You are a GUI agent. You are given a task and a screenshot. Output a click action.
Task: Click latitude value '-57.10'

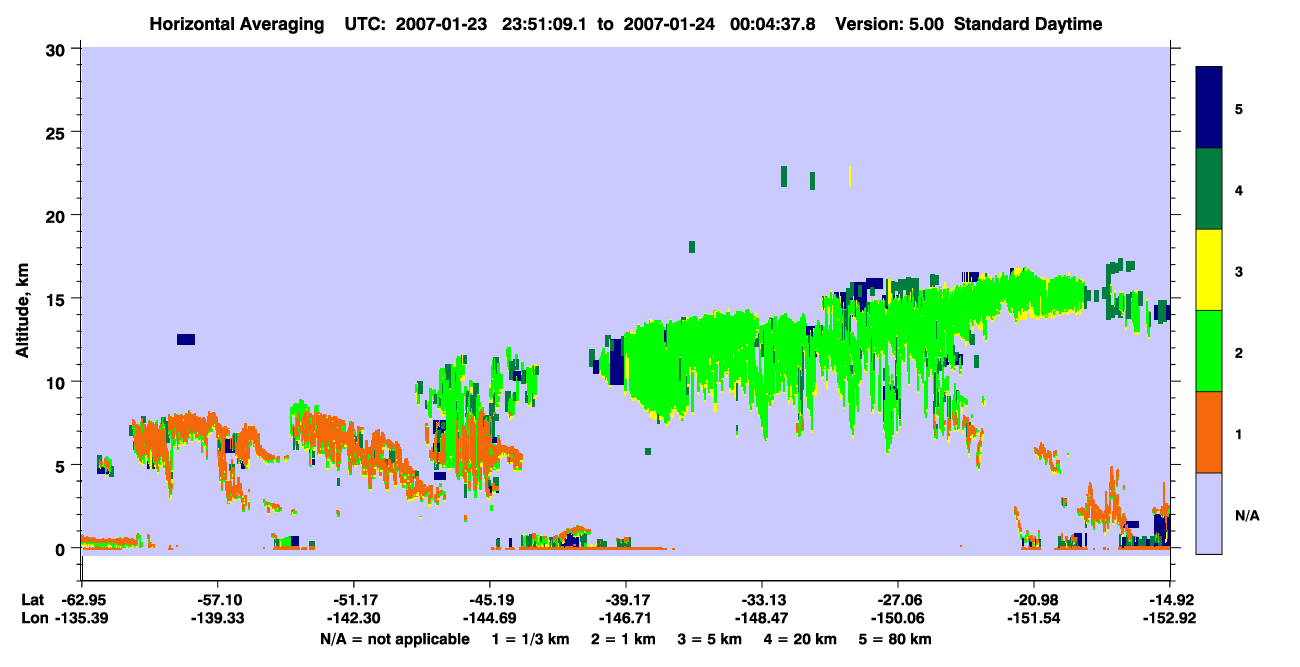[x=218, y=599]
